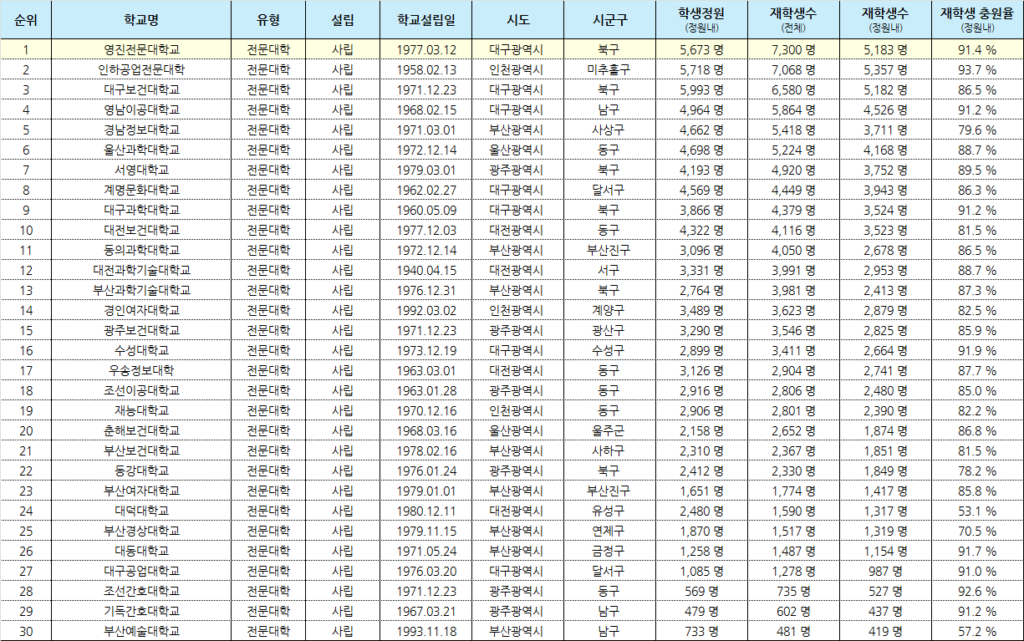
Task: Click the 재학생수 (전체) column header
Action: pyautogui.click(x=793, y=20)
